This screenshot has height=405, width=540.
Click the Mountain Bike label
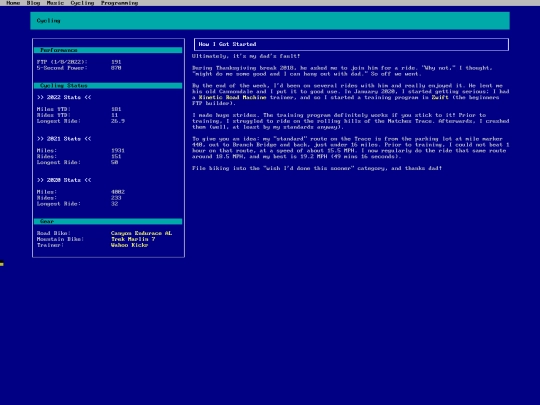tap(61, 239)
